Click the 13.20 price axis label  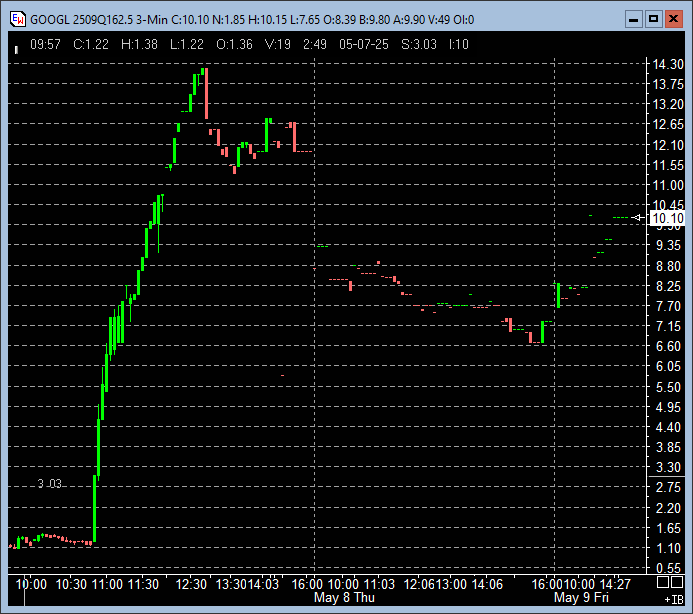click(x=668, y=104)
